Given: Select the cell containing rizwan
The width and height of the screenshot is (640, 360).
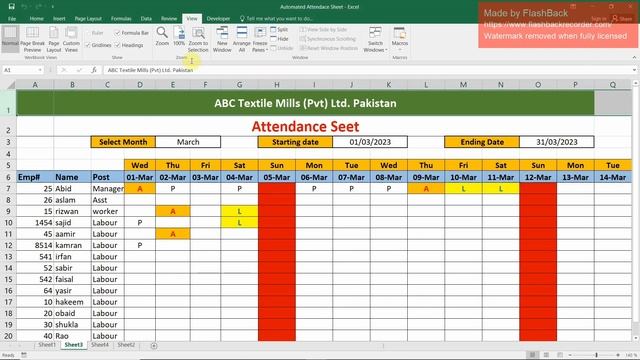Looking at the screenshot, I should point(72,211).
